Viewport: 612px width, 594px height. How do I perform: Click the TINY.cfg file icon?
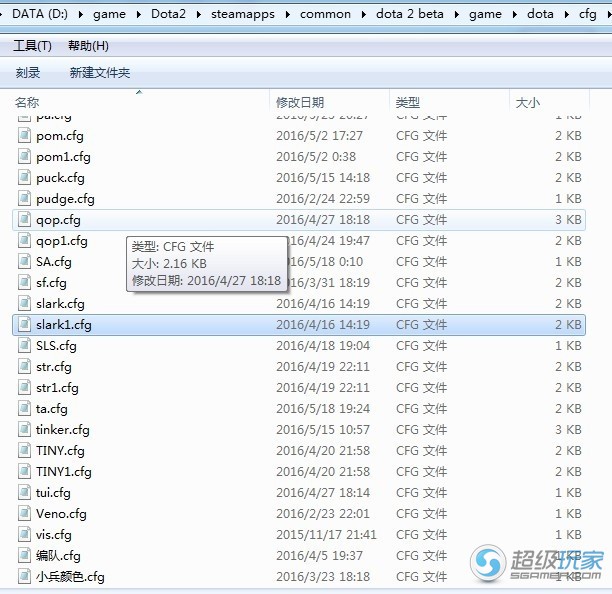point(24,451)
